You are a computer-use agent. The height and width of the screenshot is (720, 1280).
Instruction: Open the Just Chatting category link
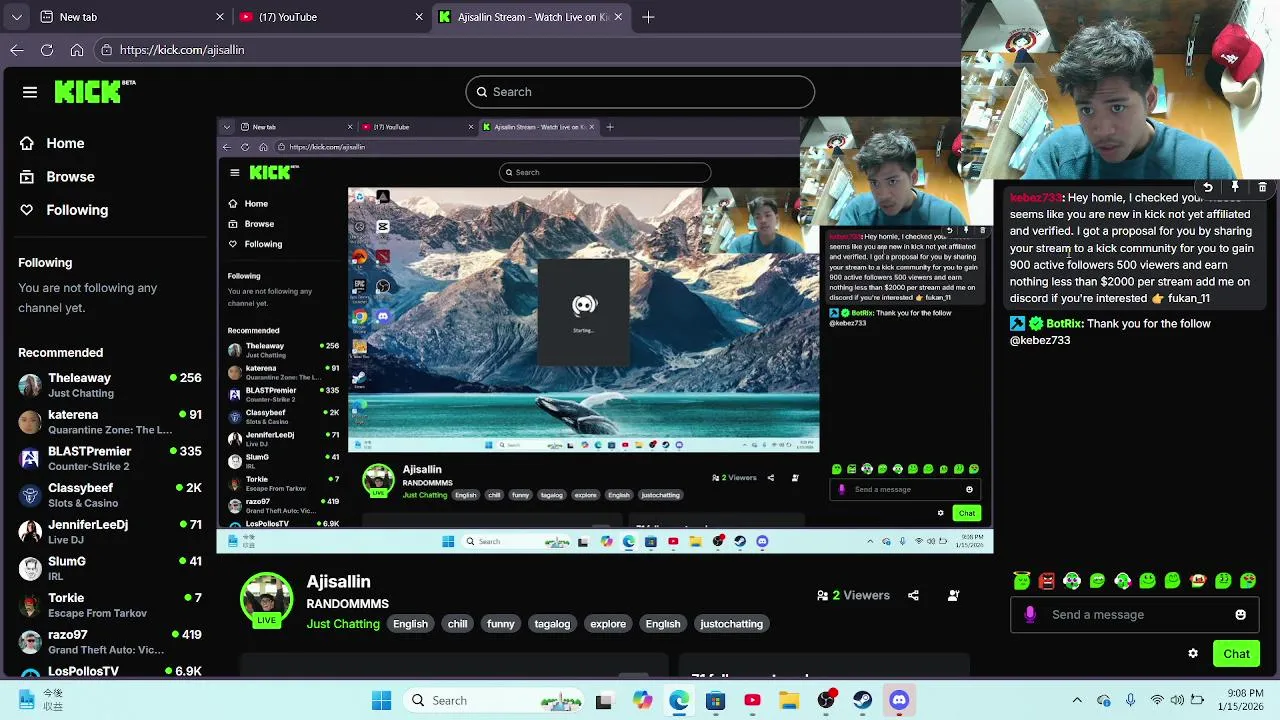tap(343, 624)
